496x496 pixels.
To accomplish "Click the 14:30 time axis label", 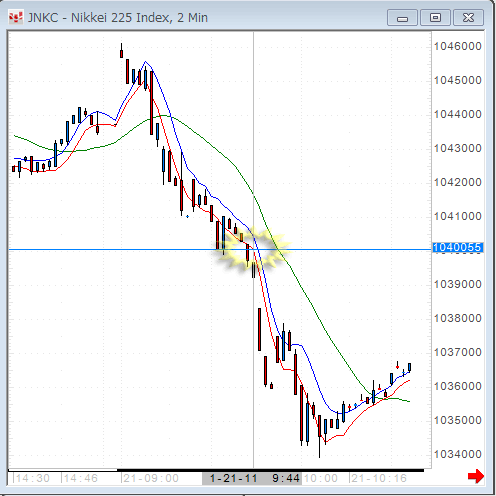I will pyautogui.click(x=32, y=478).
